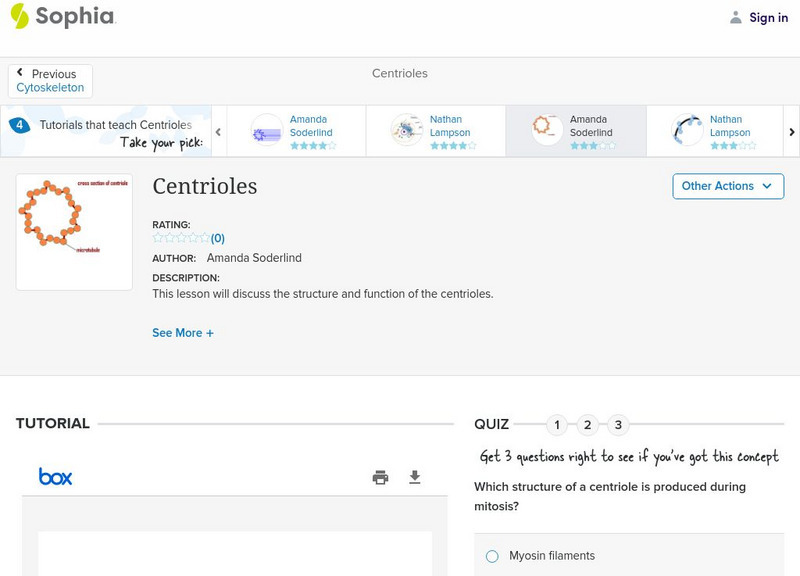
Task: Click the Sign in link
Action: click(x=768, y=17)
